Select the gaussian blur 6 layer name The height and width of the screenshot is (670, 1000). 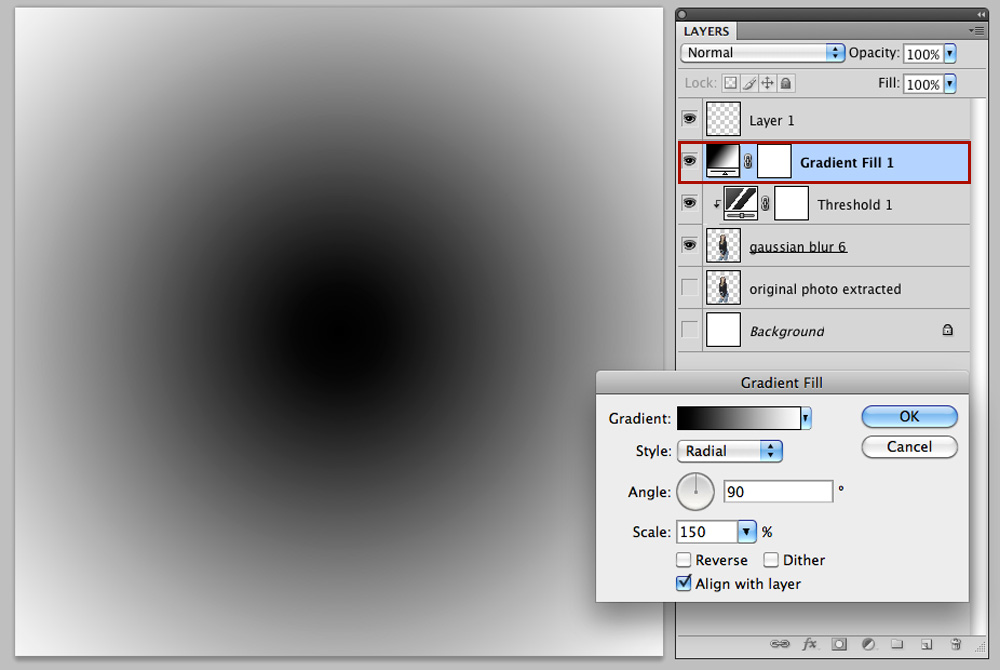point(798,247)
